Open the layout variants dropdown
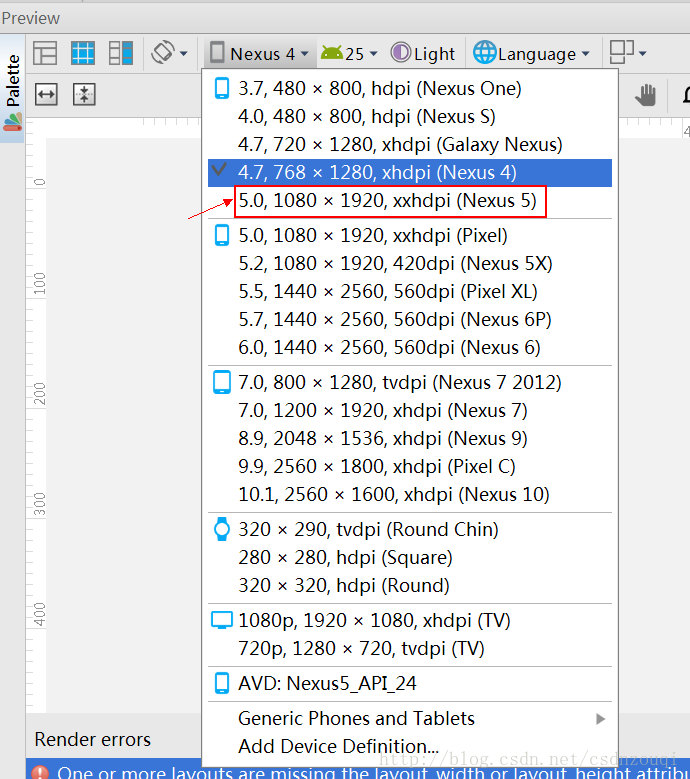This screenshot has height=779, width=690. [628, 53]
